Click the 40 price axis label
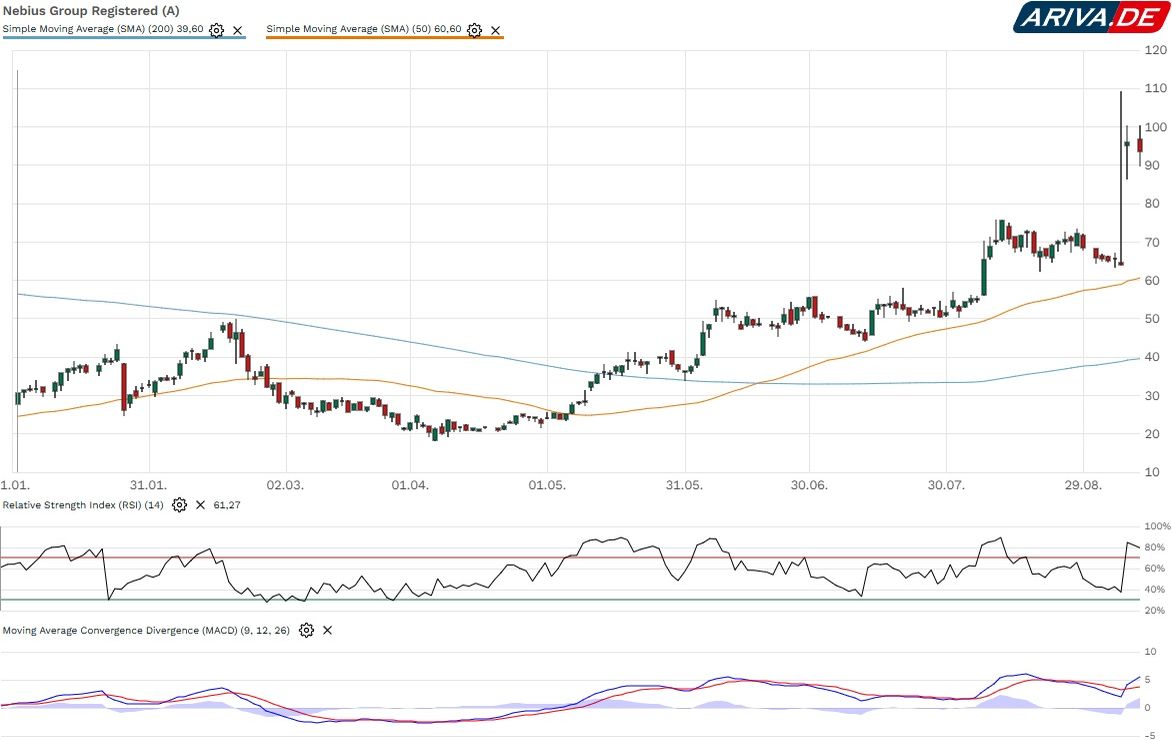 pyautogui.click(x=1152, y=357)
